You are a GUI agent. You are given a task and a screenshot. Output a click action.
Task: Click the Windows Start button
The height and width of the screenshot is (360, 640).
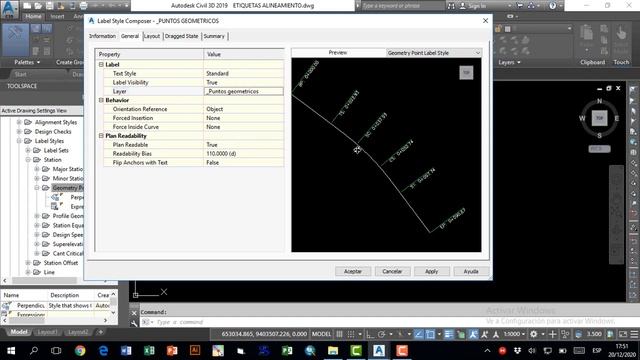11,351
